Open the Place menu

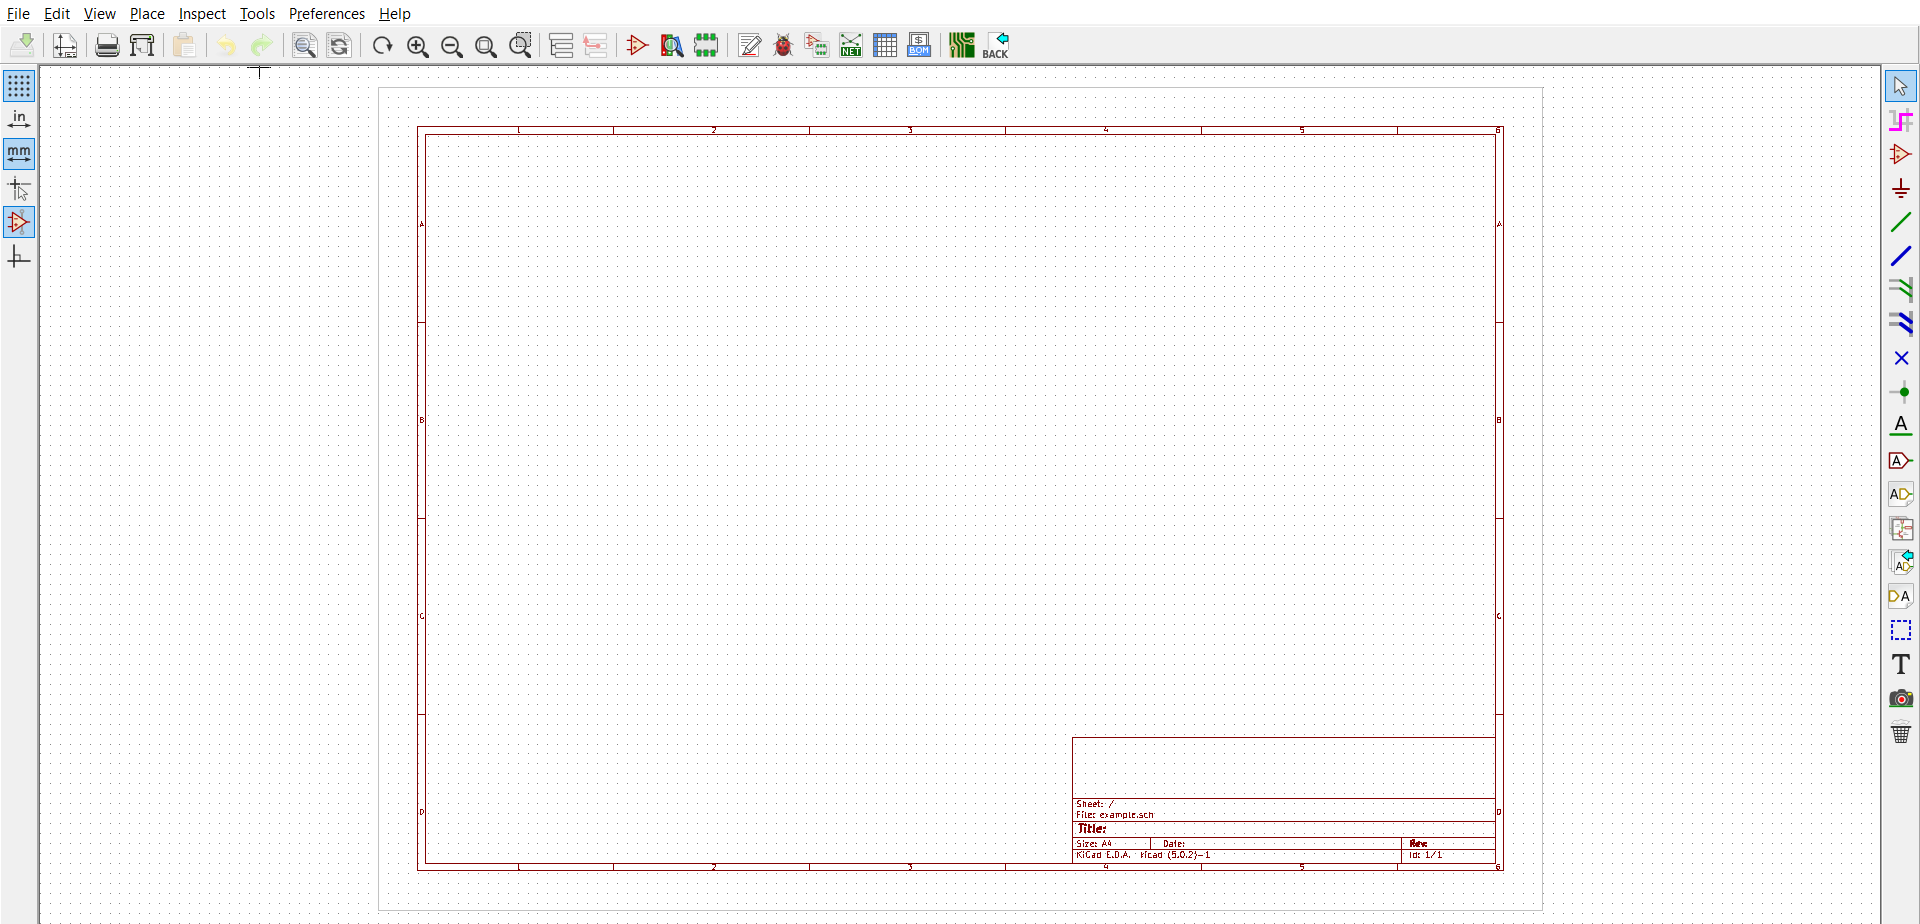tap(147, 14)
